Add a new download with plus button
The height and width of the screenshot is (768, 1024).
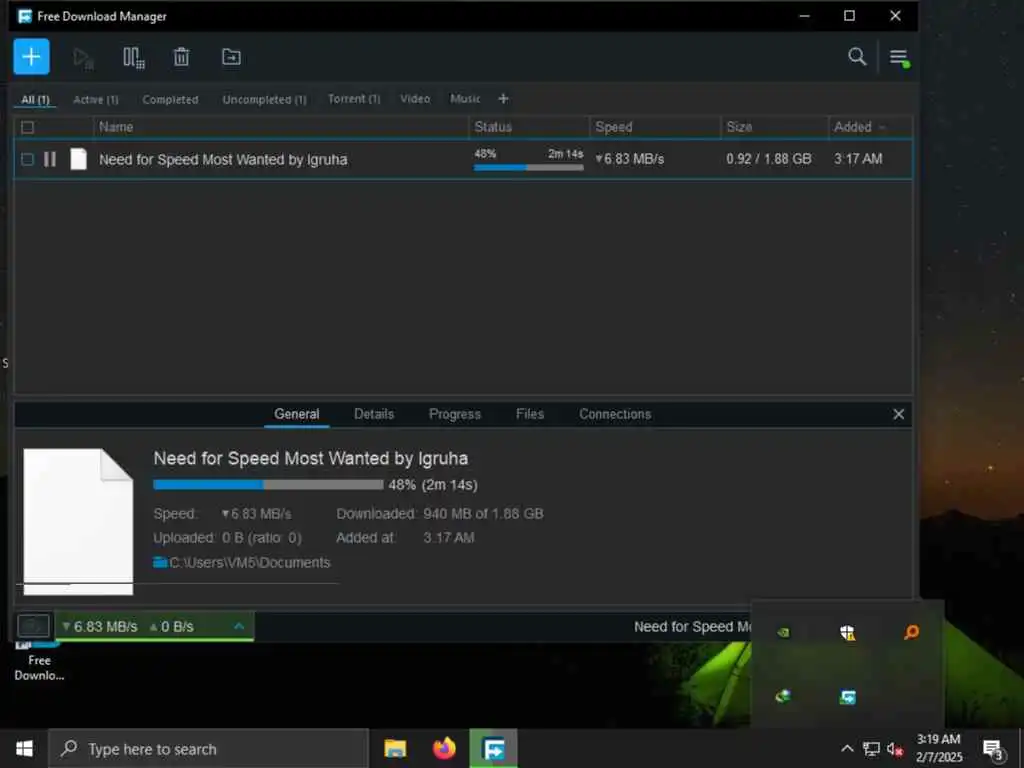(x=31, y=57)
